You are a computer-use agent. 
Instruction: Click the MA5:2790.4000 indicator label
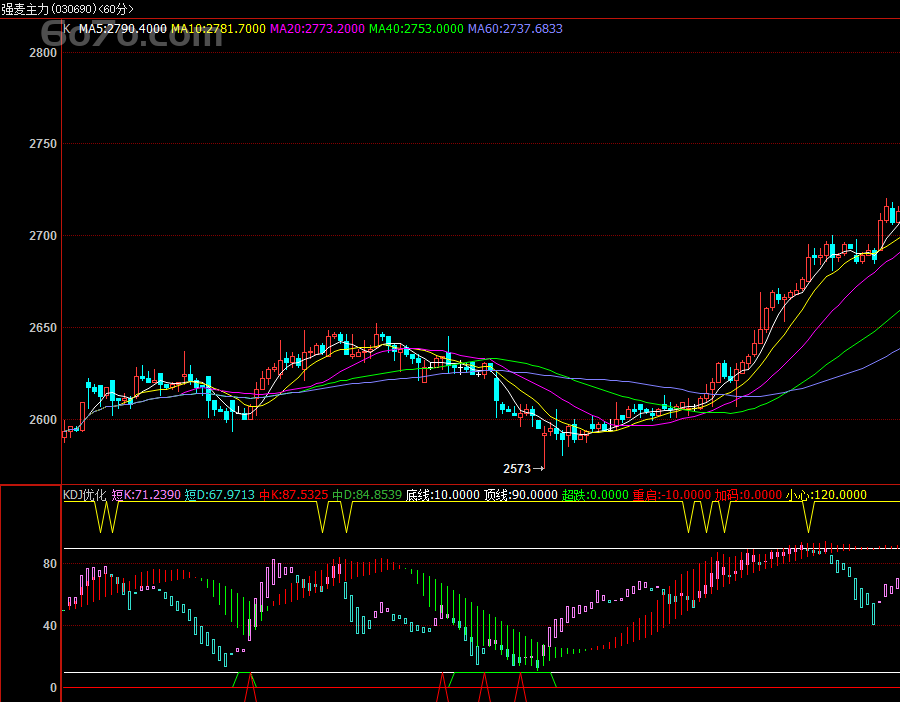click(123, 29)
